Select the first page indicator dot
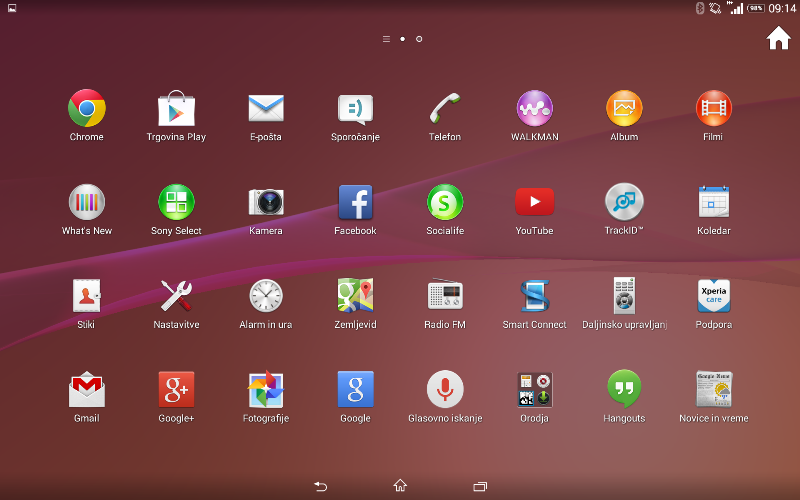800x500 pixels. click(403, 39)
